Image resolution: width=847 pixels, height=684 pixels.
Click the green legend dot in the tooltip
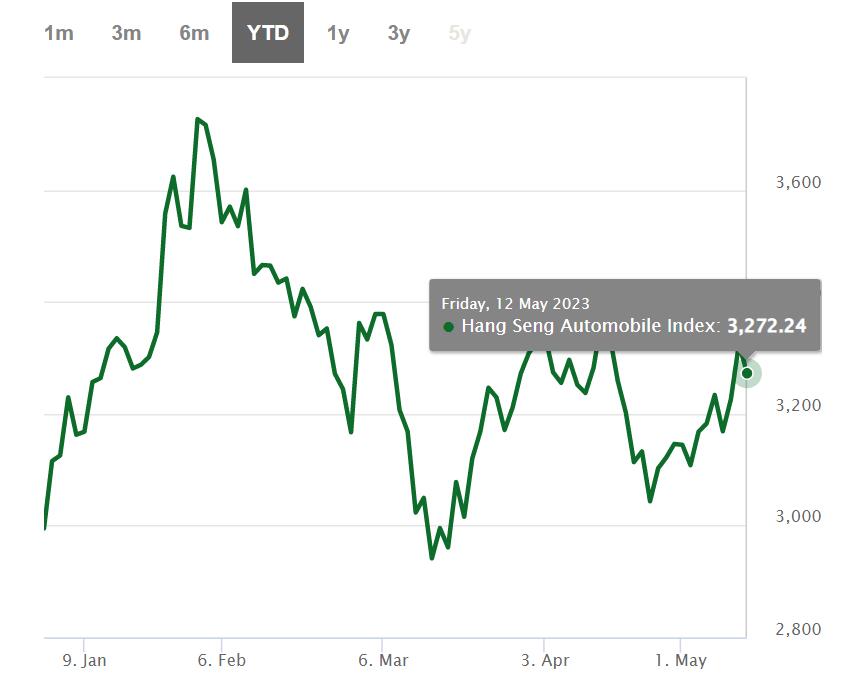(x=447, y=326)
